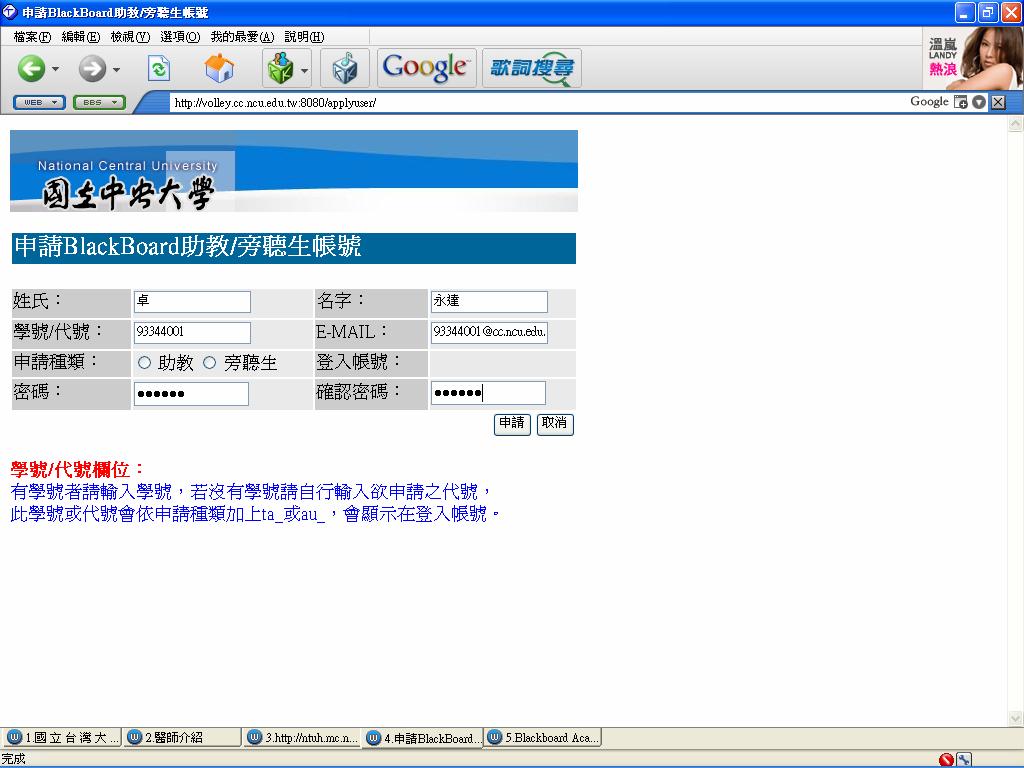Expand the Back button history arrow
1024x768 pixels.
(x=56, y=70)
